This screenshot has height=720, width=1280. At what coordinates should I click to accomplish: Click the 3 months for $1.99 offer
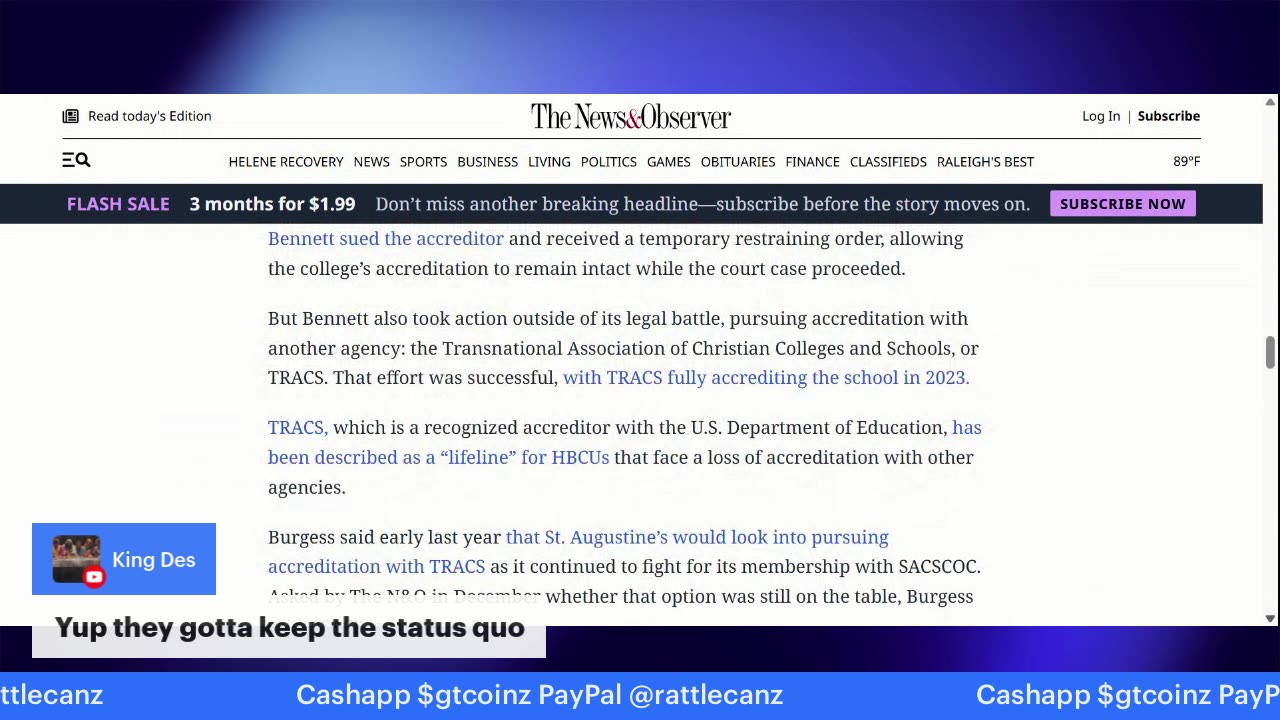pos(272,204)
